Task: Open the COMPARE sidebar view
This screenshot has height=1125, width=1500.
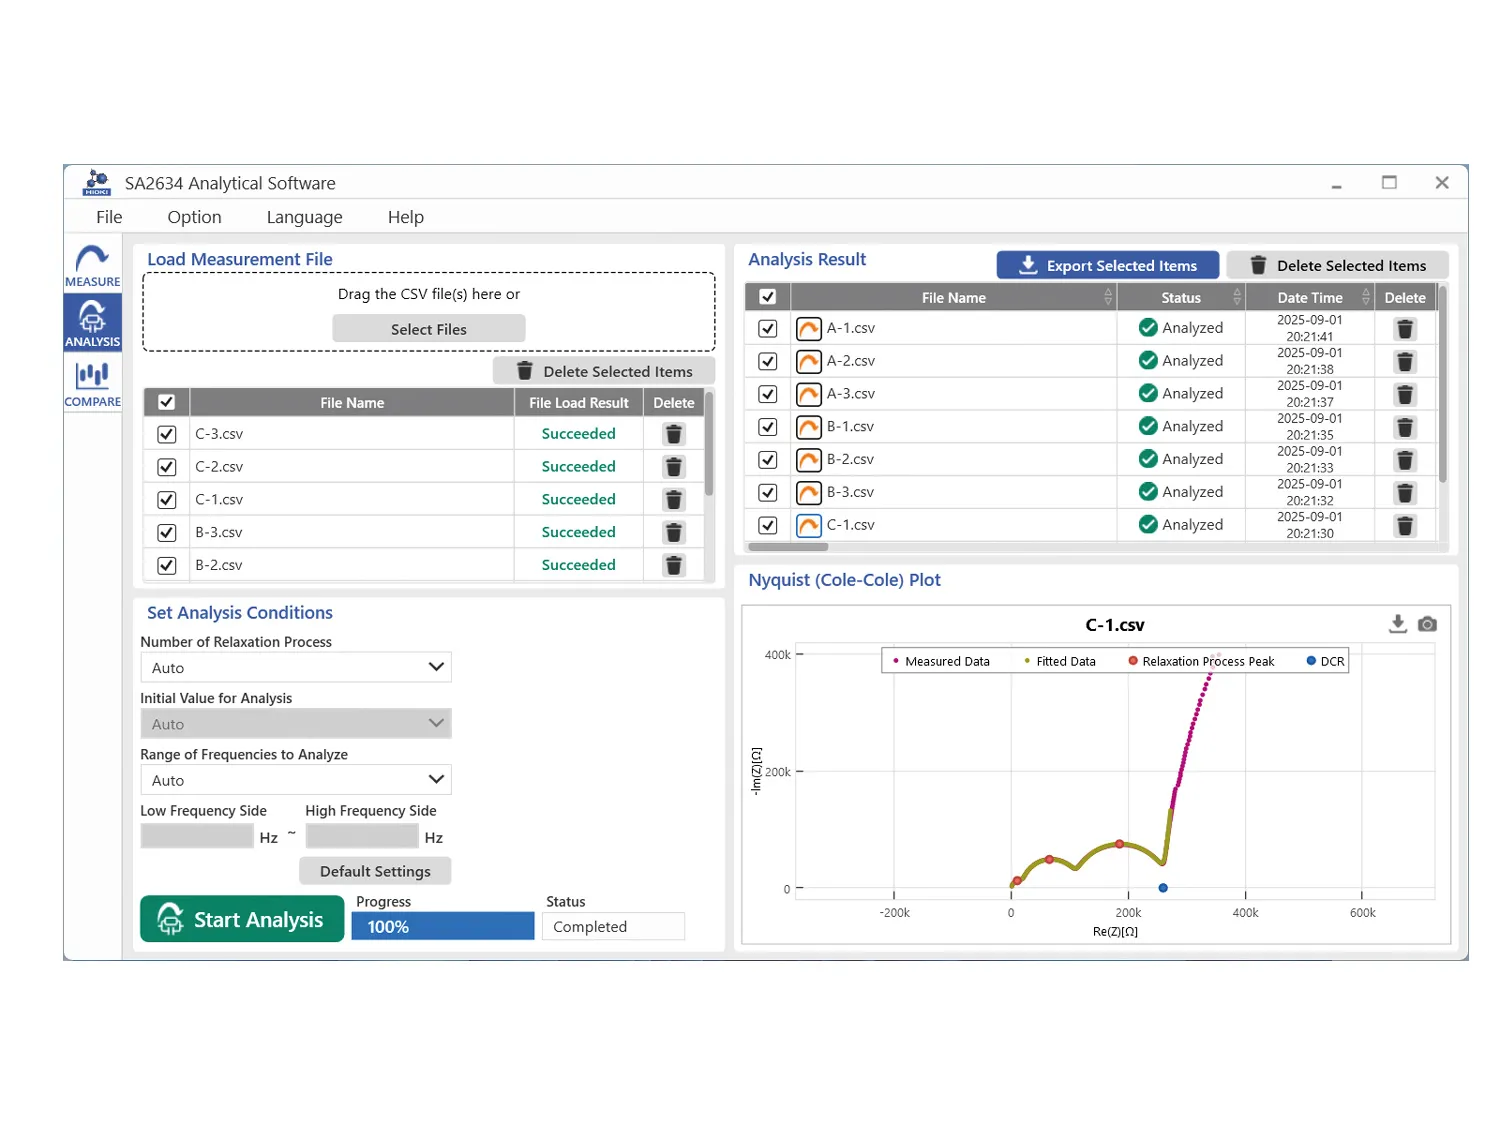Action: point(92,384)
